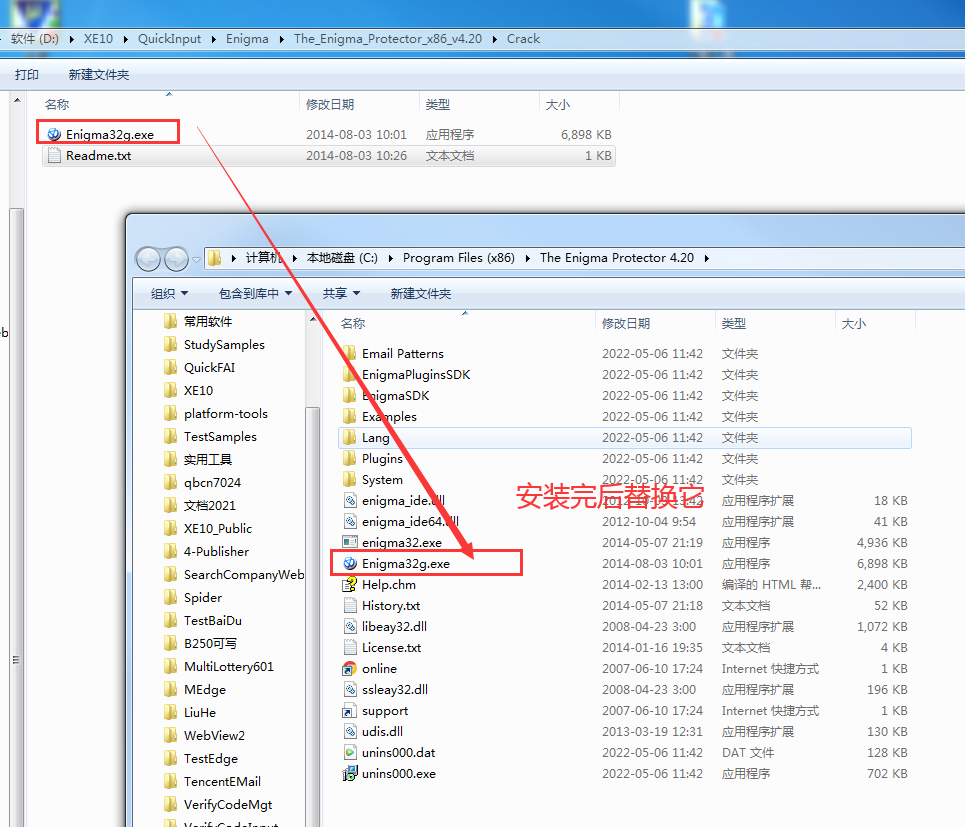
Task: Select unins000.dat file icon
Action: click(350, 752)
